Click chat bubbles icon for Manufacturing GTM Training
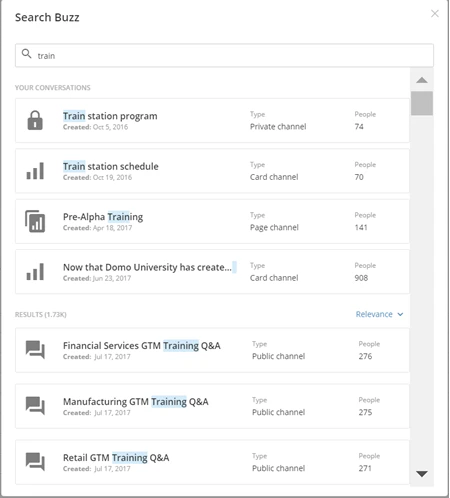The image size is (450, 498). point(35,406)
